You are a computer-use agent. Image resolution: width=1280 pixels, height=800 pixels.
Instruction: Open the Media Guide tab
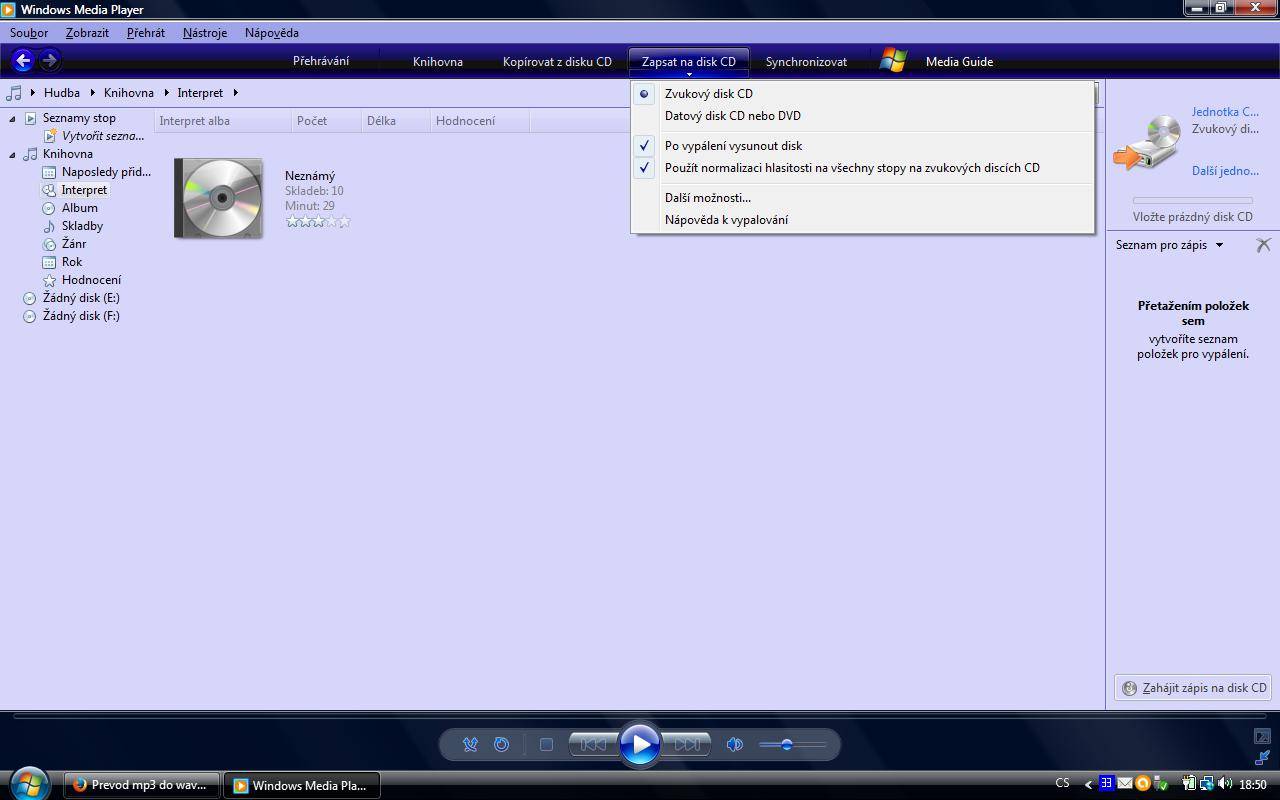(959, 61)
